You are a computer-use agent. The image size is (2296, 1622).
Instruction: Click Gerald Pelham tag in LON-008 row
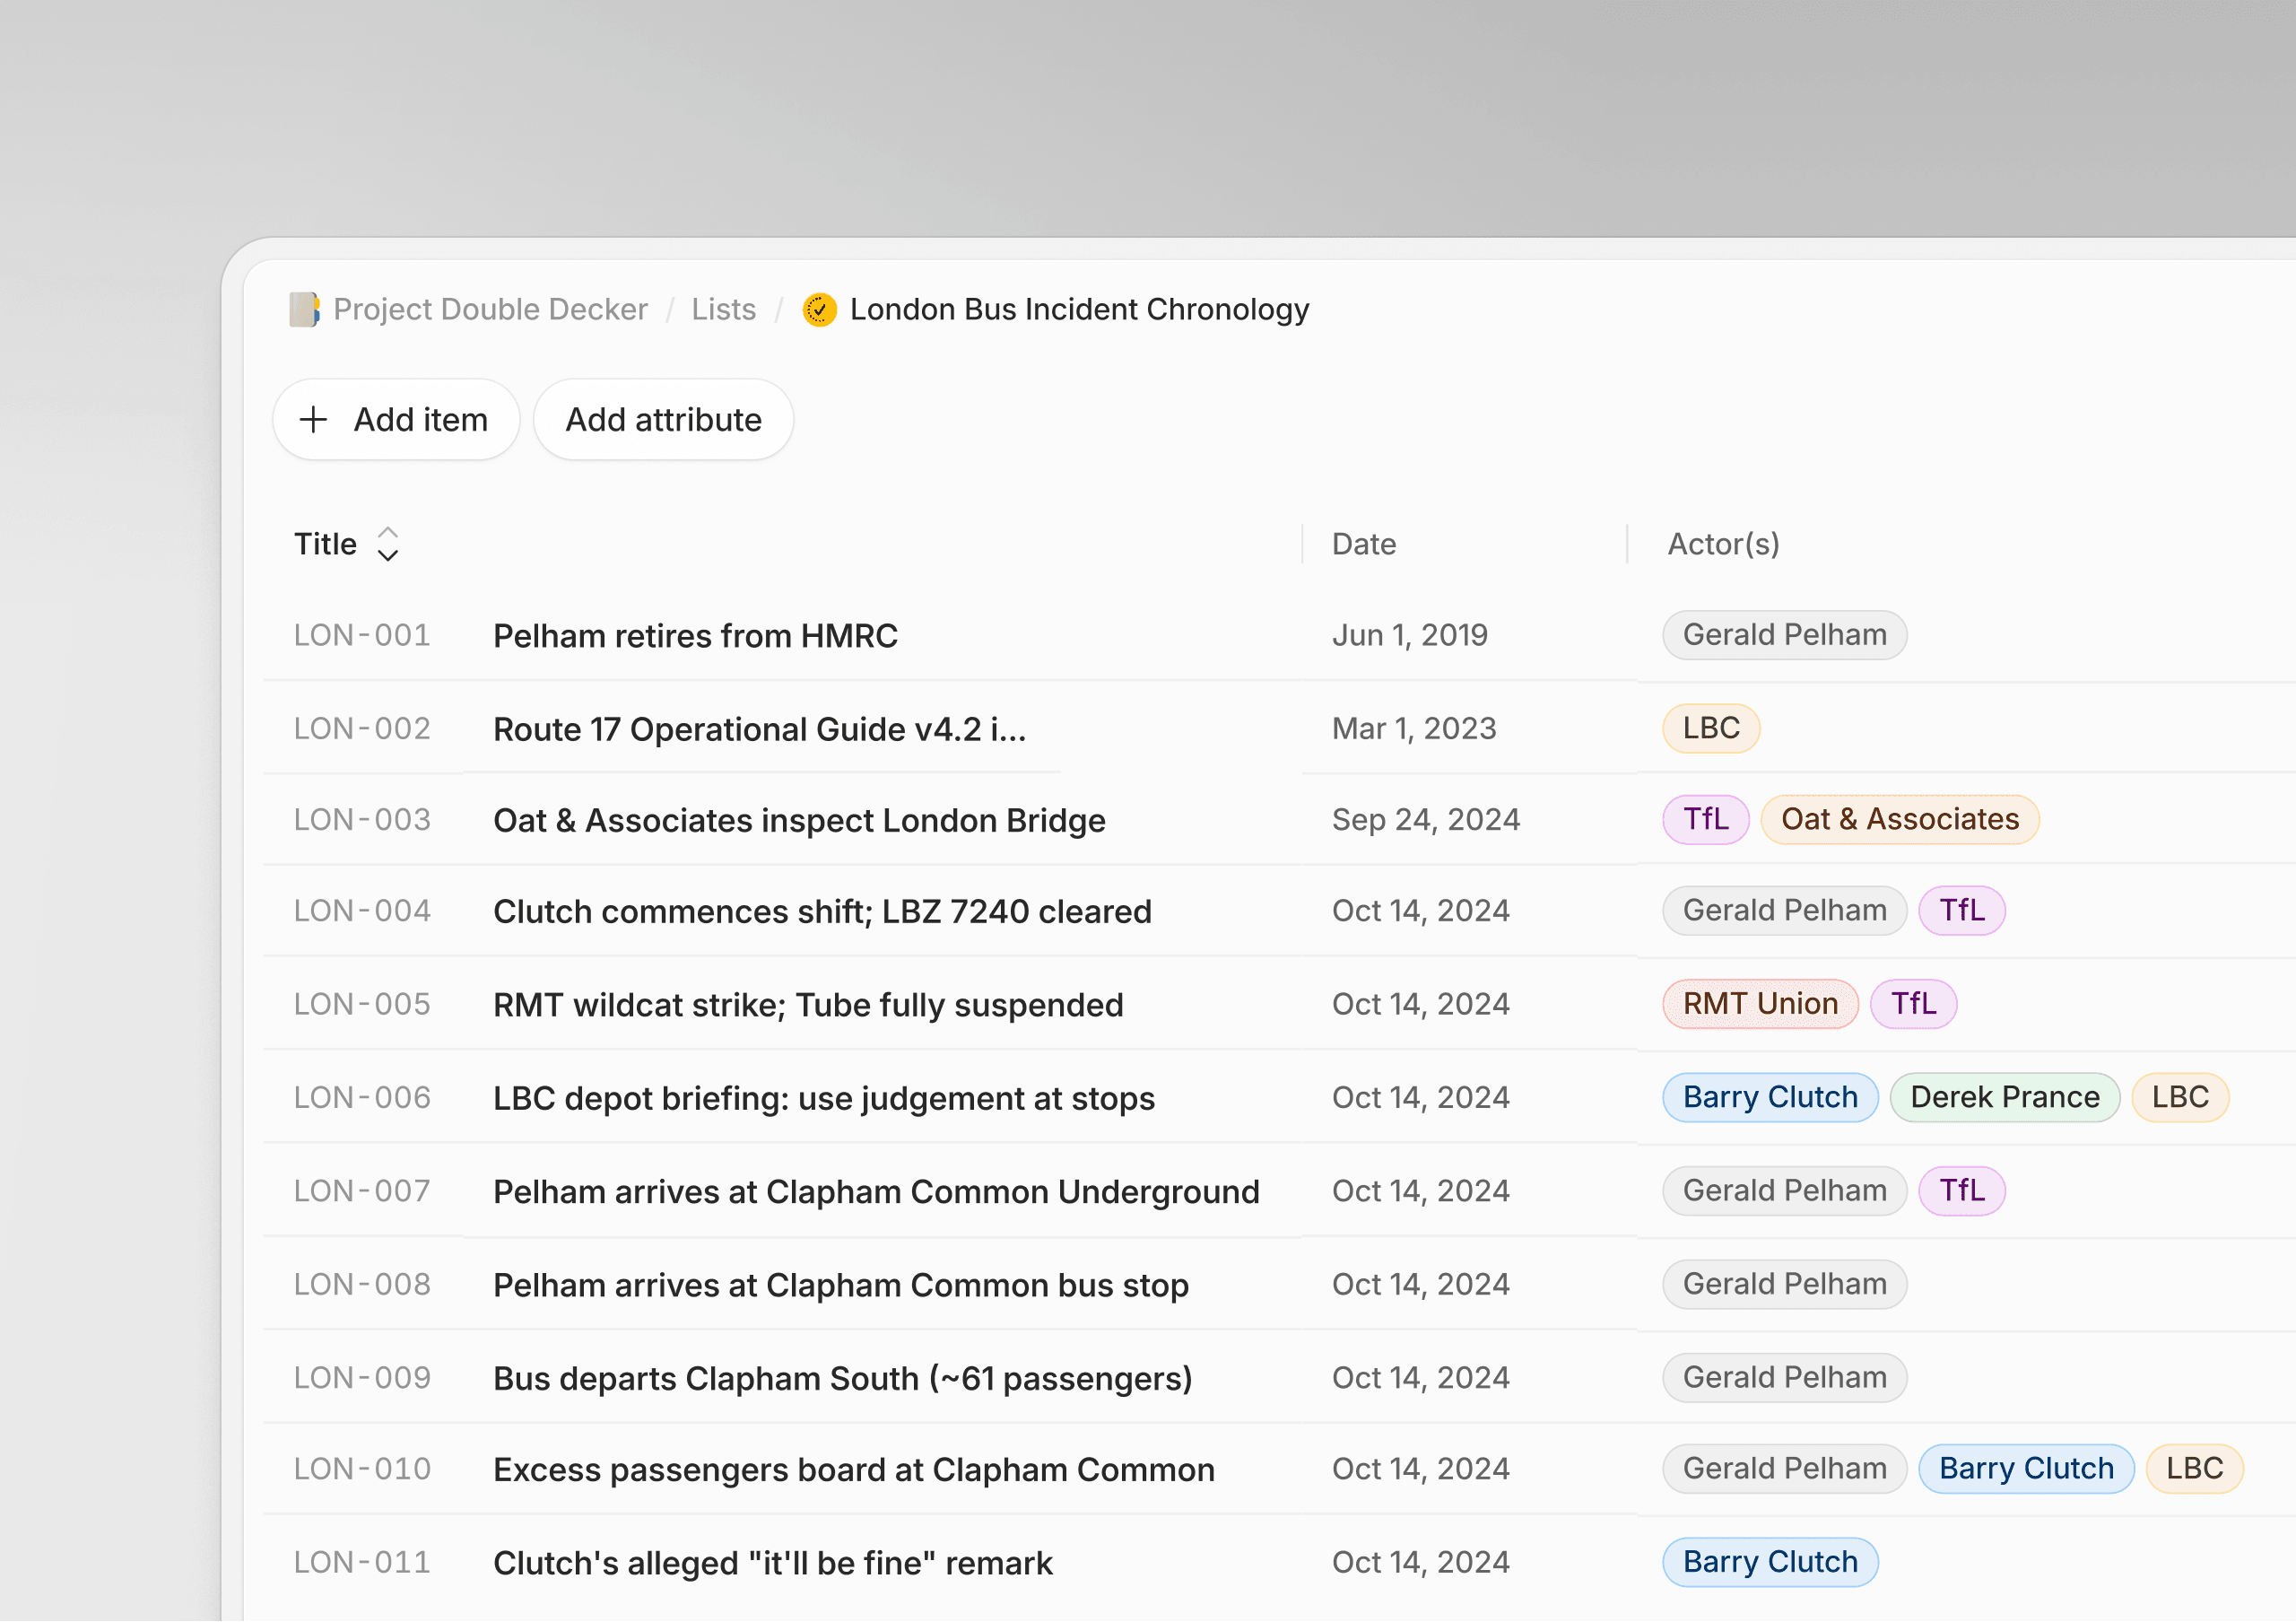[1785, 1284]
